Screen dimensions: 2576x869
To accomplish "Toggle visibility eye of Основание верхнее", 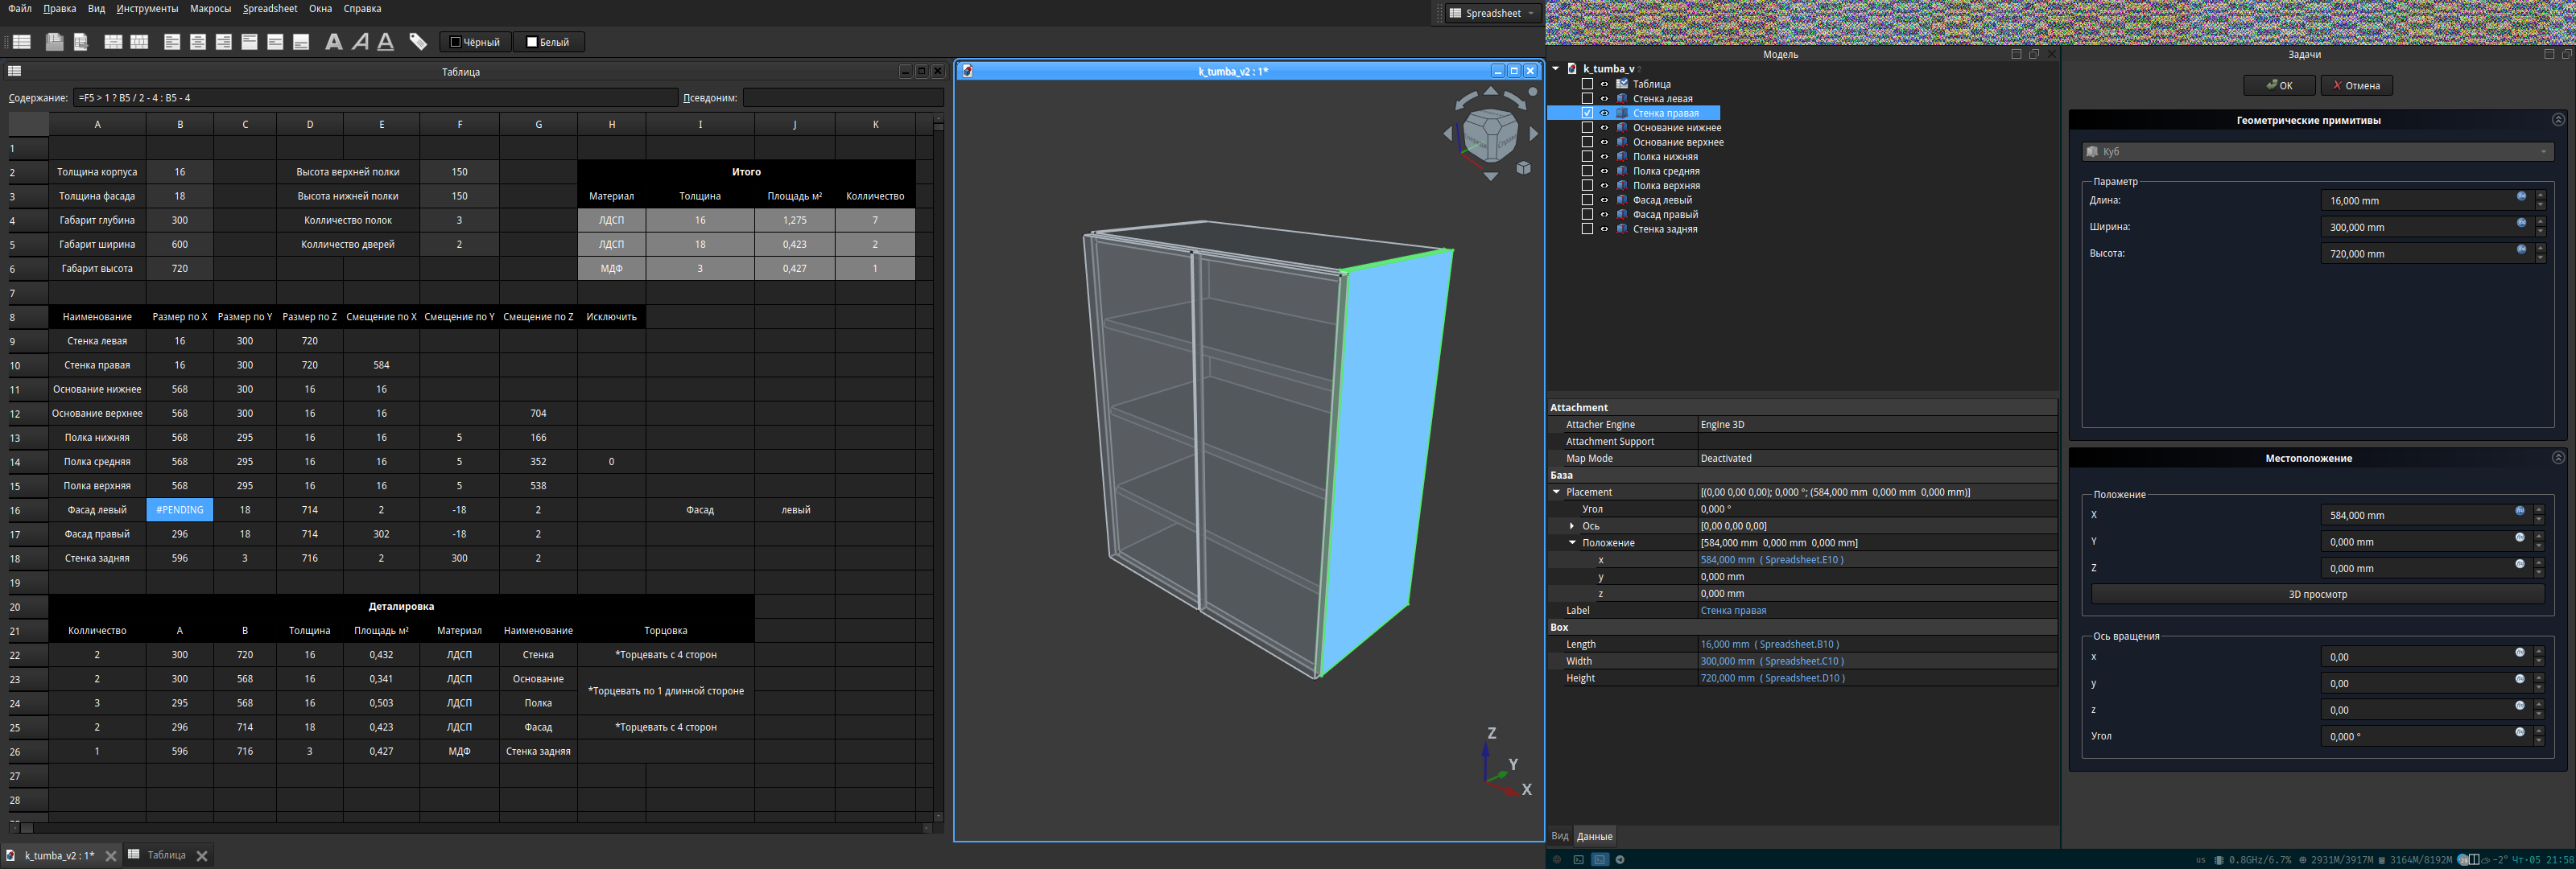I will pyautogui.click(x=1604, y=142).
